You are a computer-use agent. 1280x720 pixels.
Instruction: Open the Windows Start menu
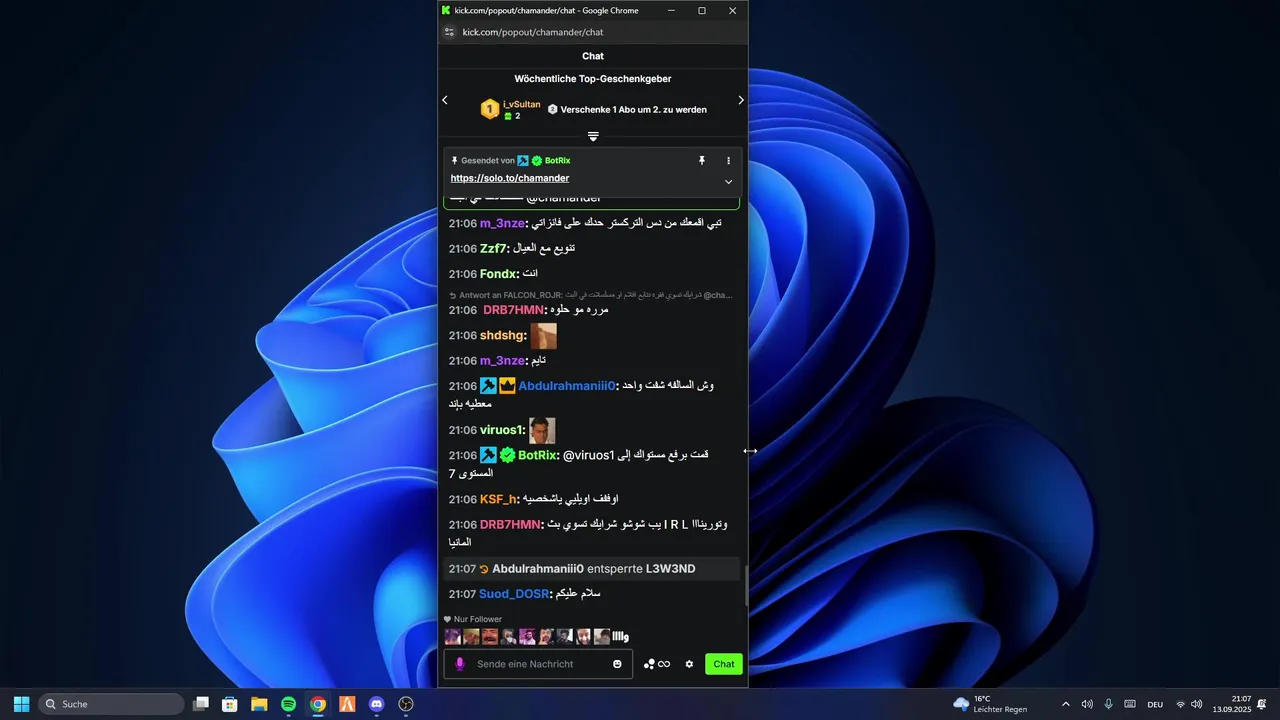tap(21, 704)
